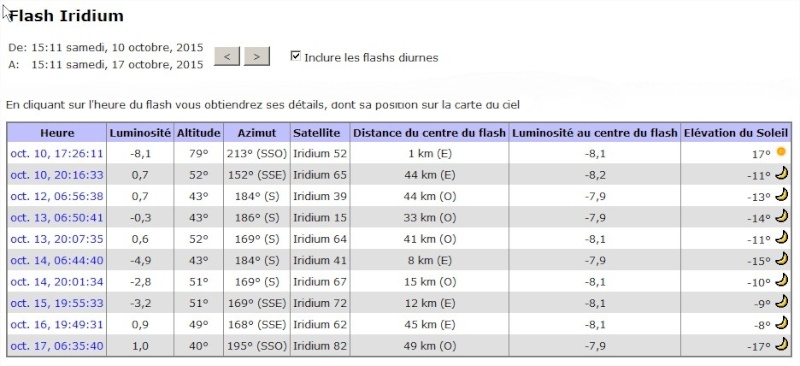
Task: Open flash details for oct. 10, 17:26:11
Action: (57, 154)
